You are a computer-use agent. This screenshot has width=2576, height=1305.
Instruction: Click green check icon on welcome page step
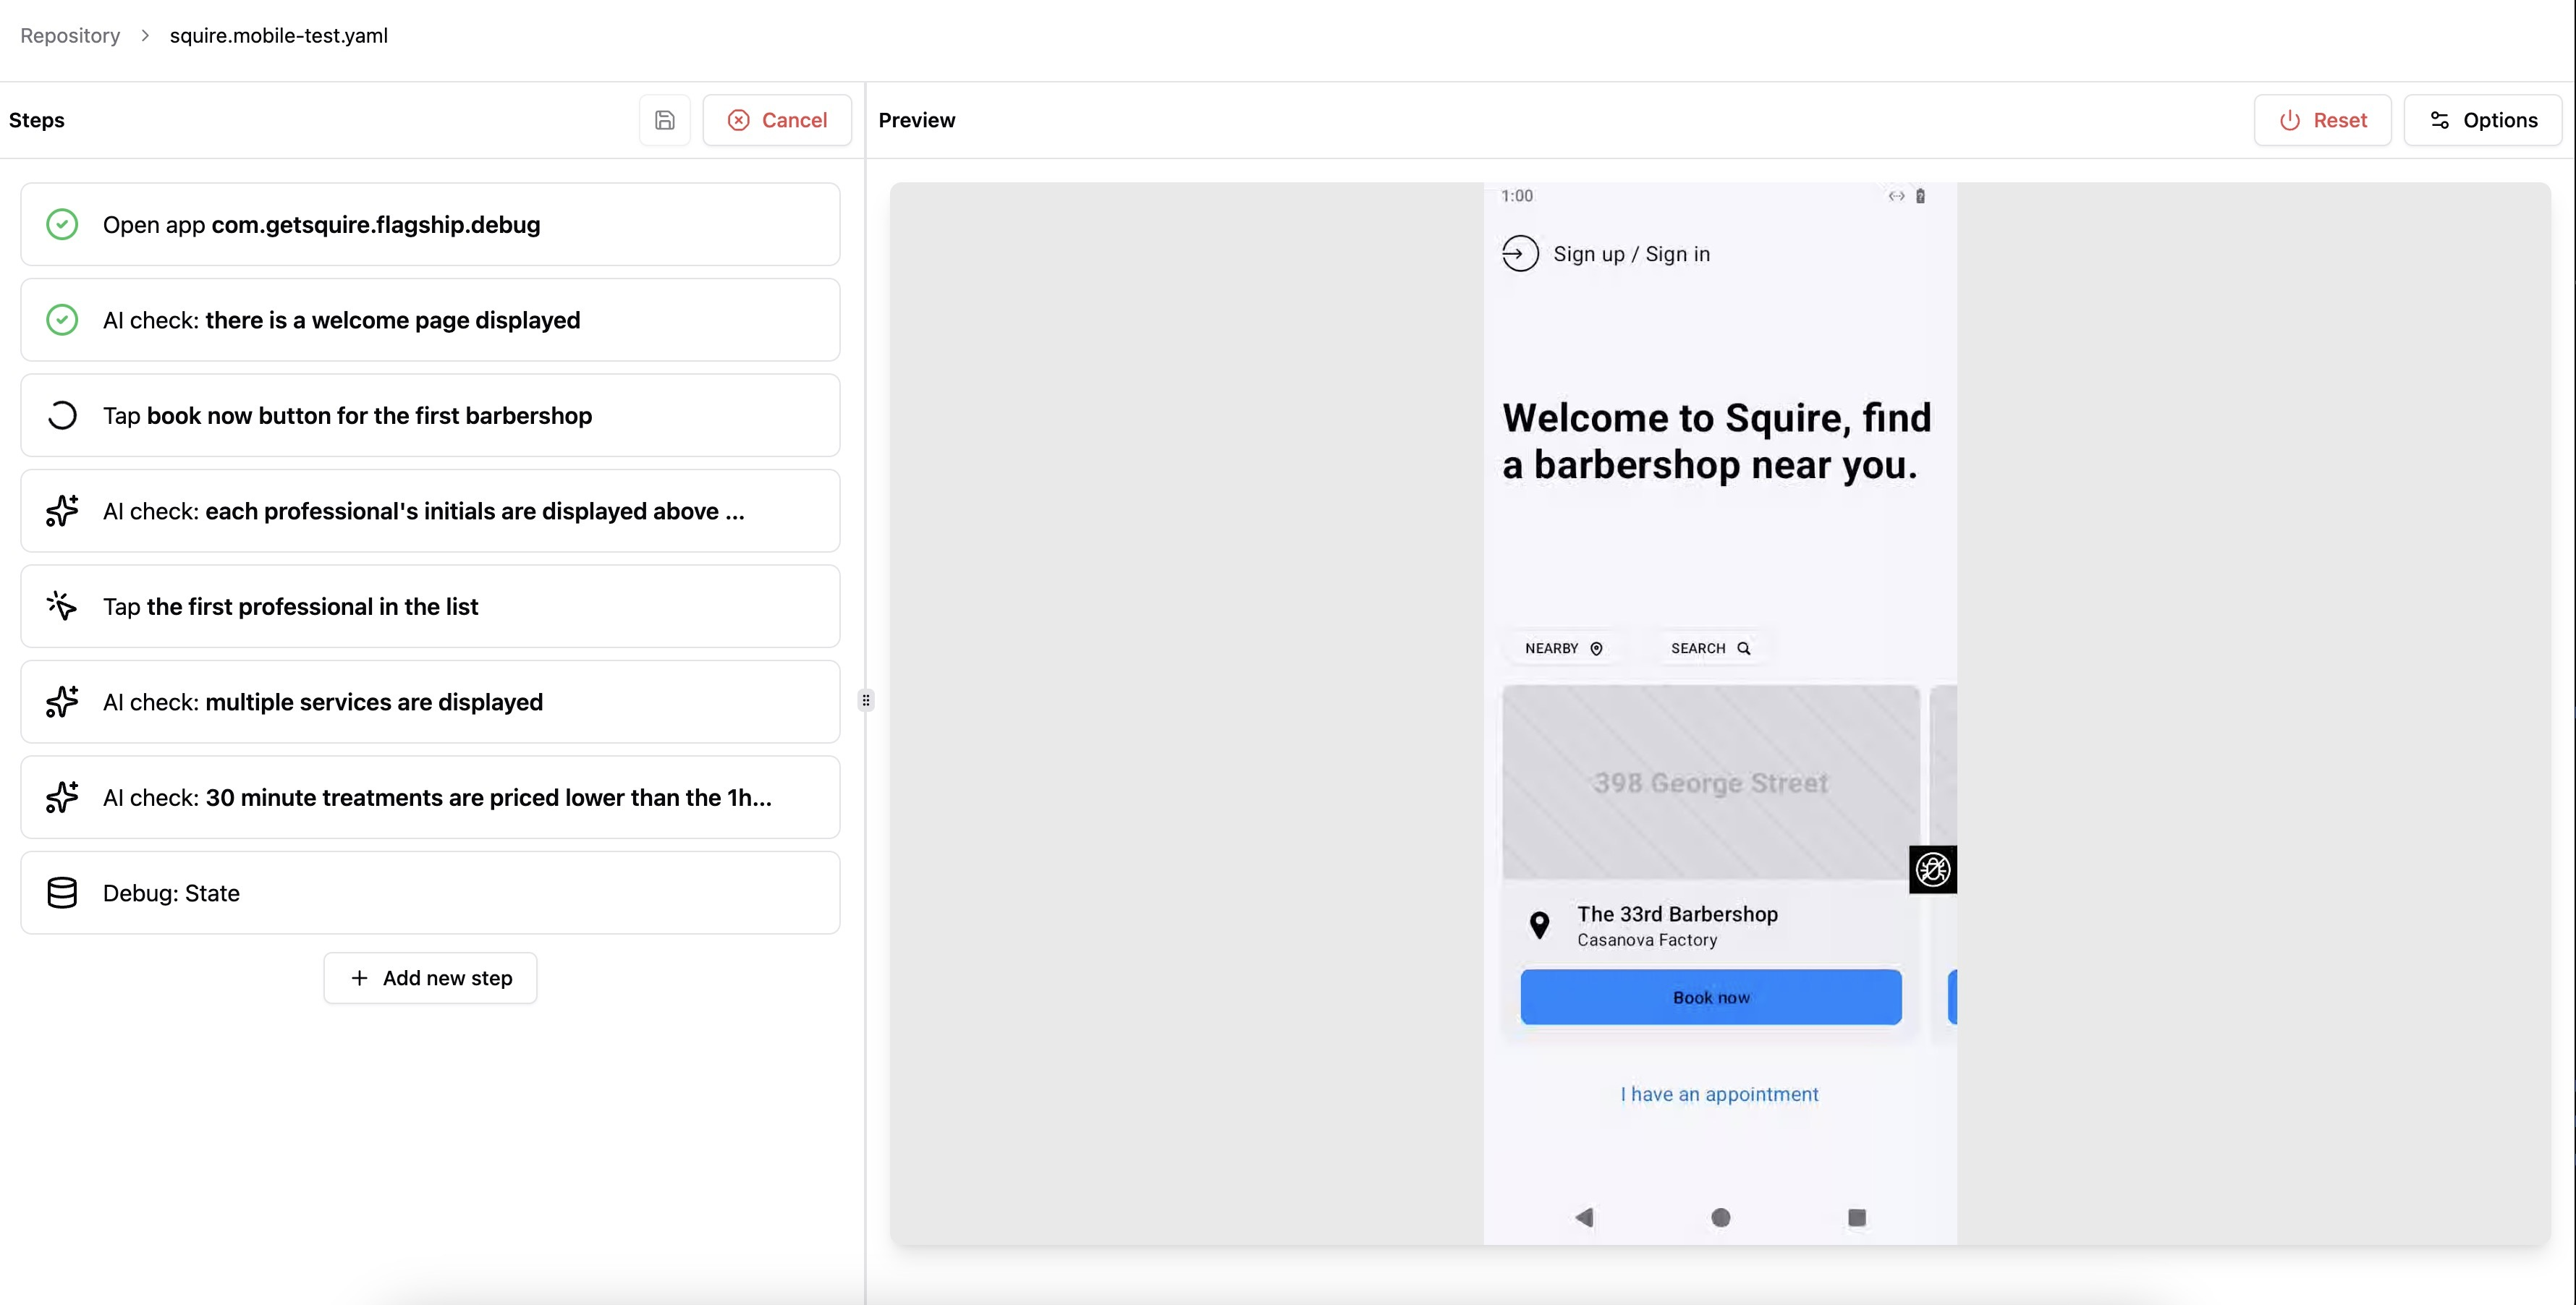(x=62, y=320)
